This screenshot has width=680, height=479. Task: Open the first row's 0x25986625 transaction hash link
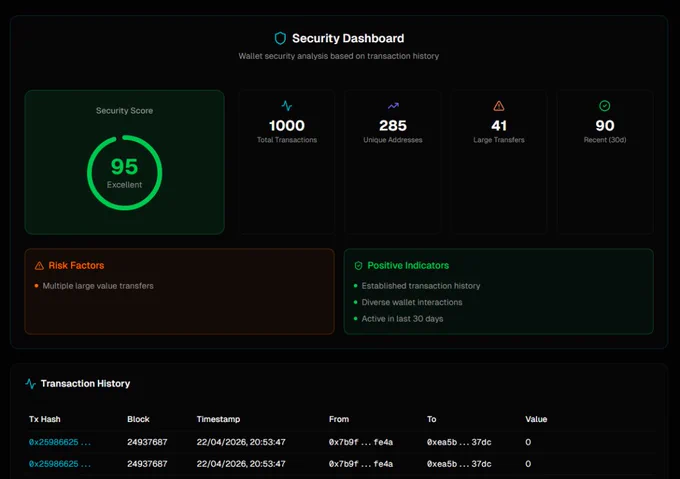pyautogui.click(x=60, y=442)
